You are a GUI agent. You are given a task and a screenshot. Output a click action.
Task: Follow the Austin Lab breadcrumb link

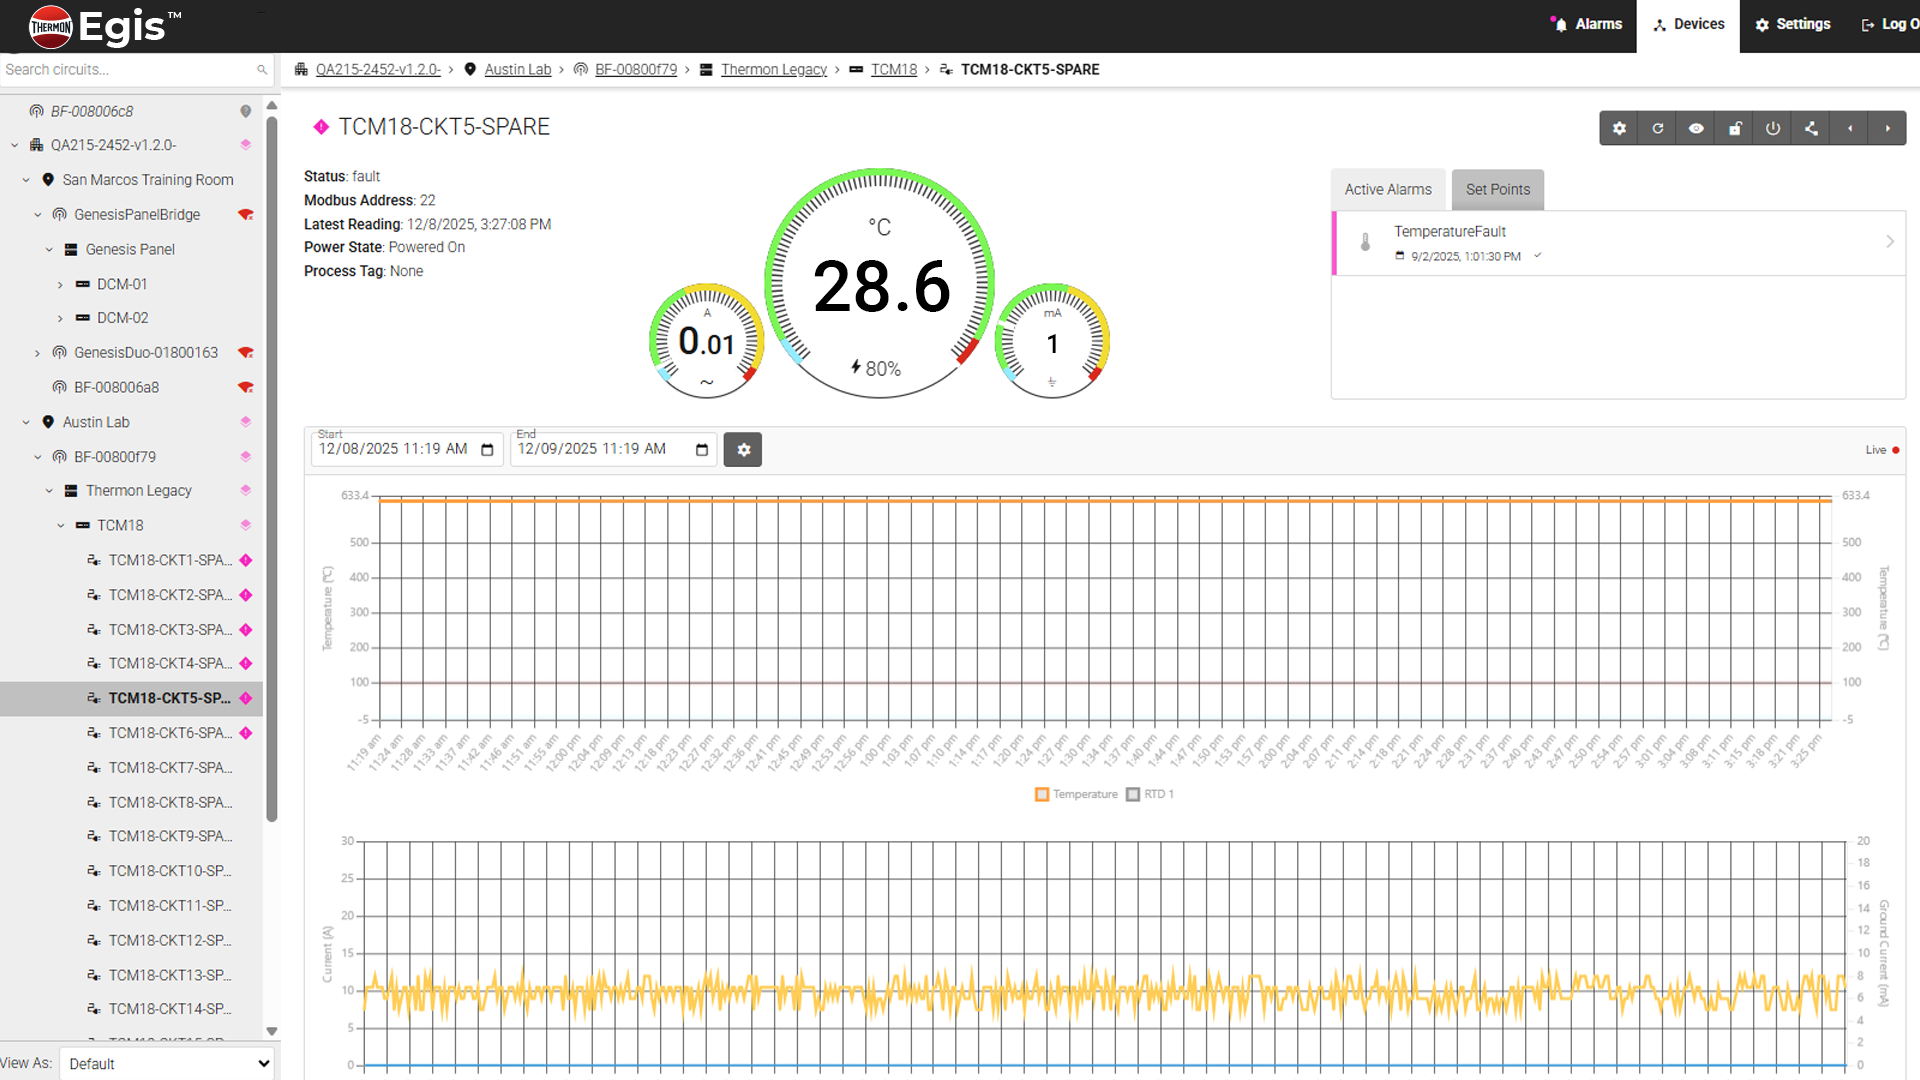point(517,69)
